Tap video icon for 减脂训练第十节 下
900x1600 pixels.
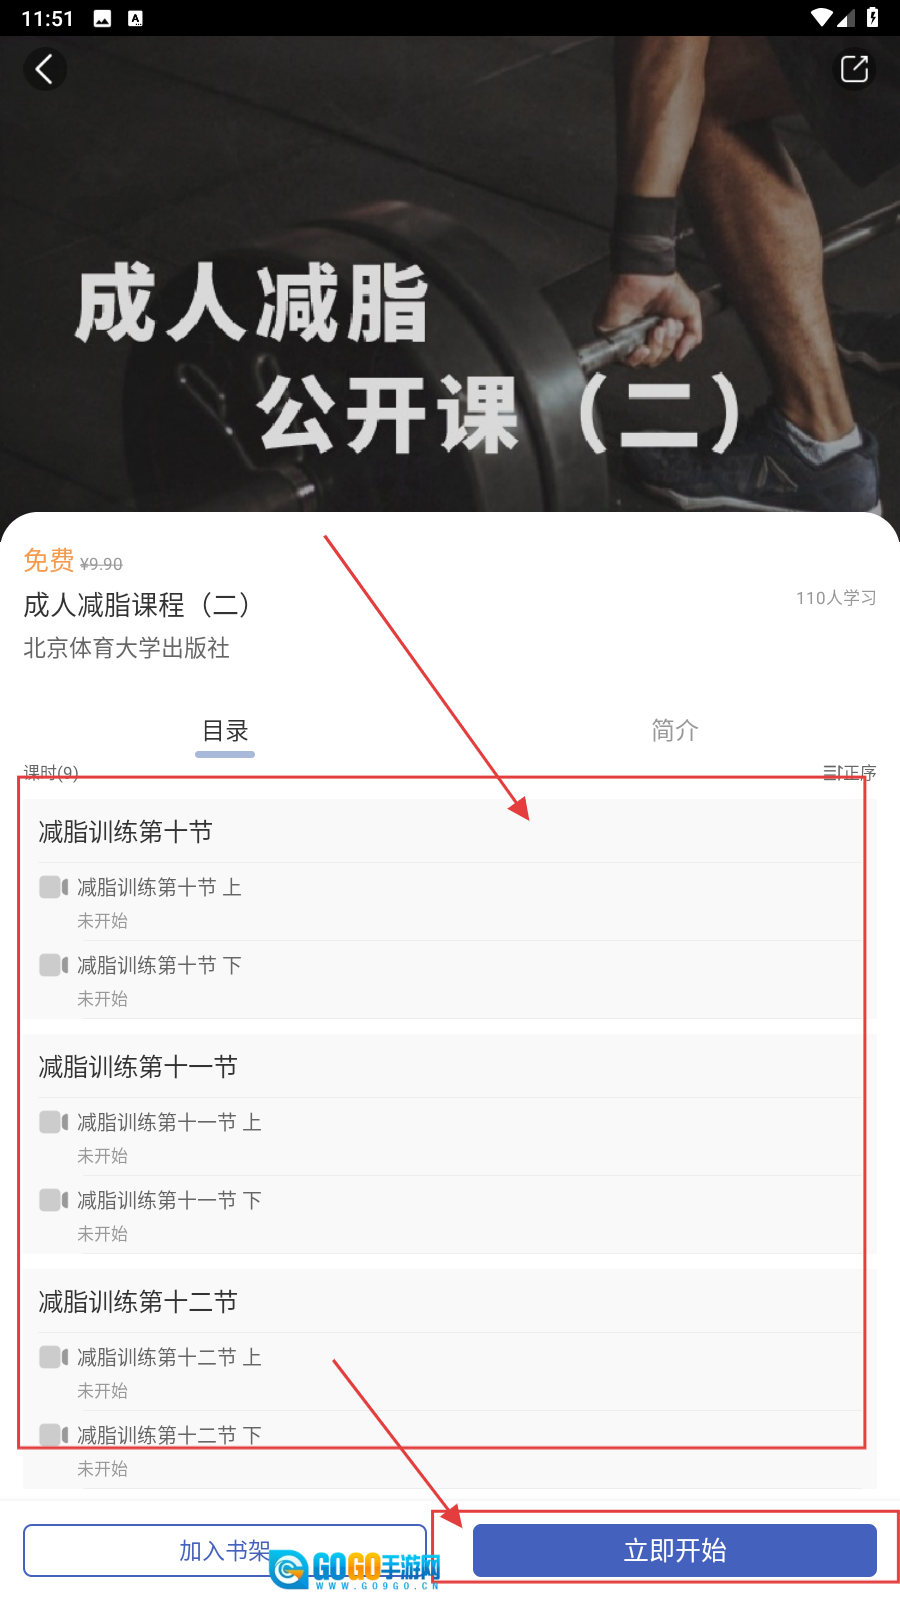54,965
